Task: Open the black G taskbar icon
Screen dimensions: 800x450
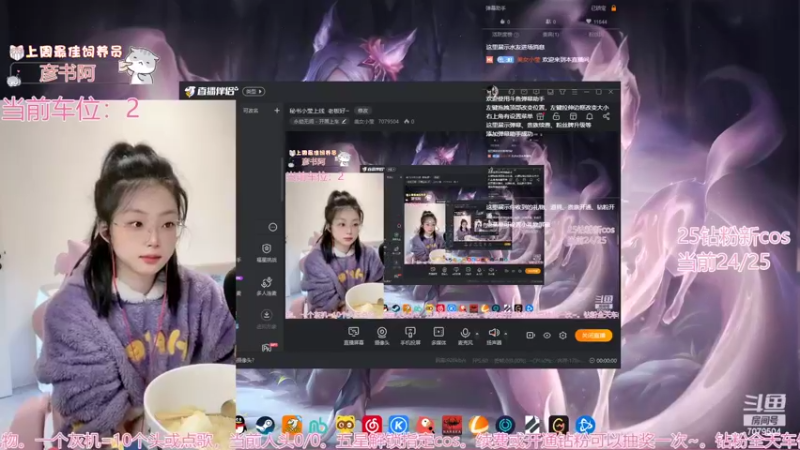Action: pos(558,424)
